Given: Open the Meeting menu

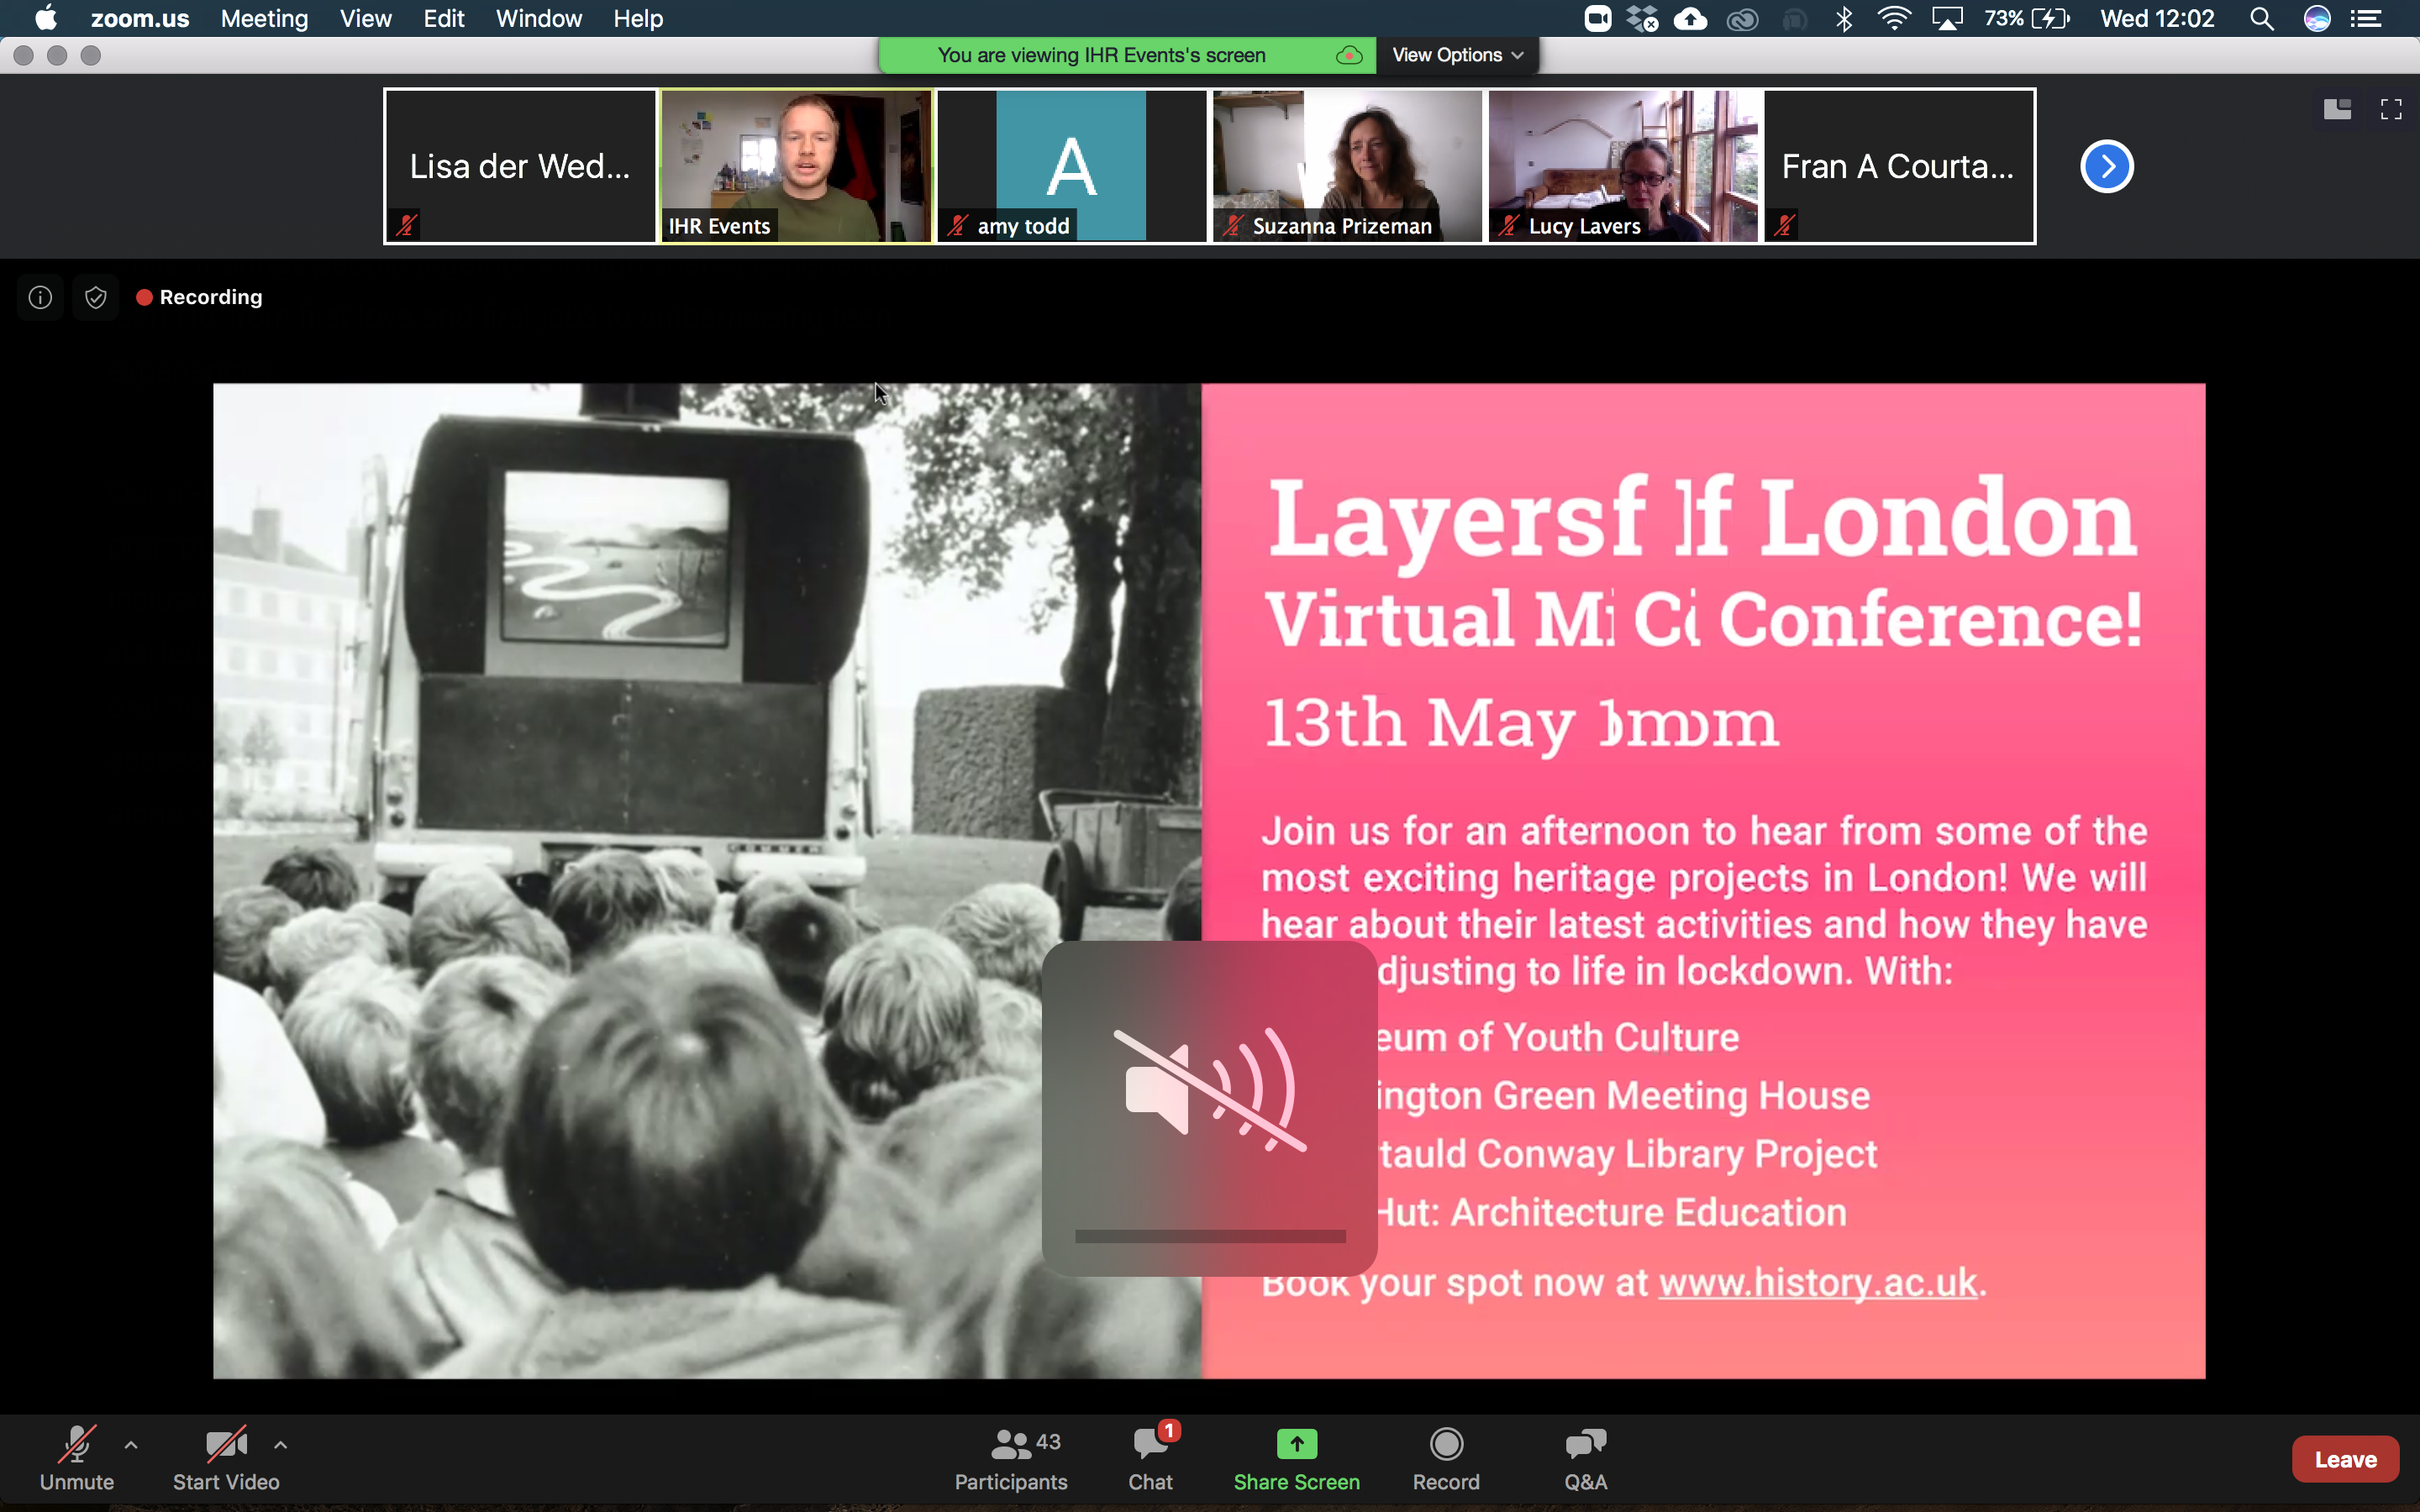Looking at the screenshot, I should click(264, 18).
